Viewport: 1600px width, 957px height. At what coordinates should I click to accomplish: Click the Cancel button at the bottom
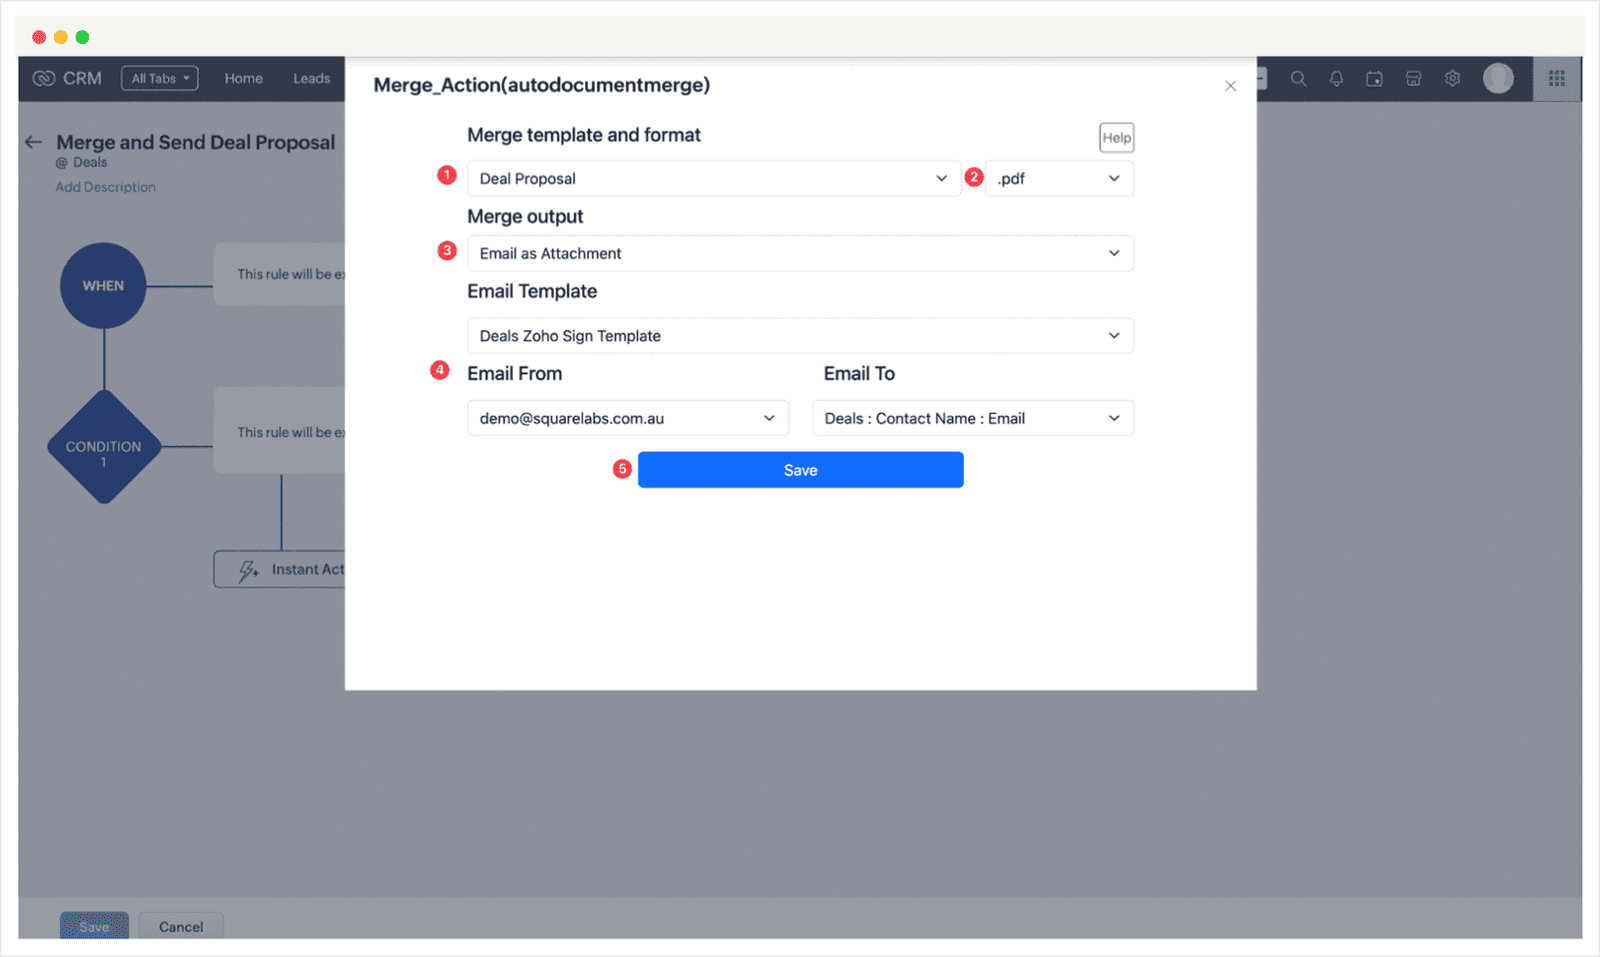pyautogui.click(x=181, y=926)
